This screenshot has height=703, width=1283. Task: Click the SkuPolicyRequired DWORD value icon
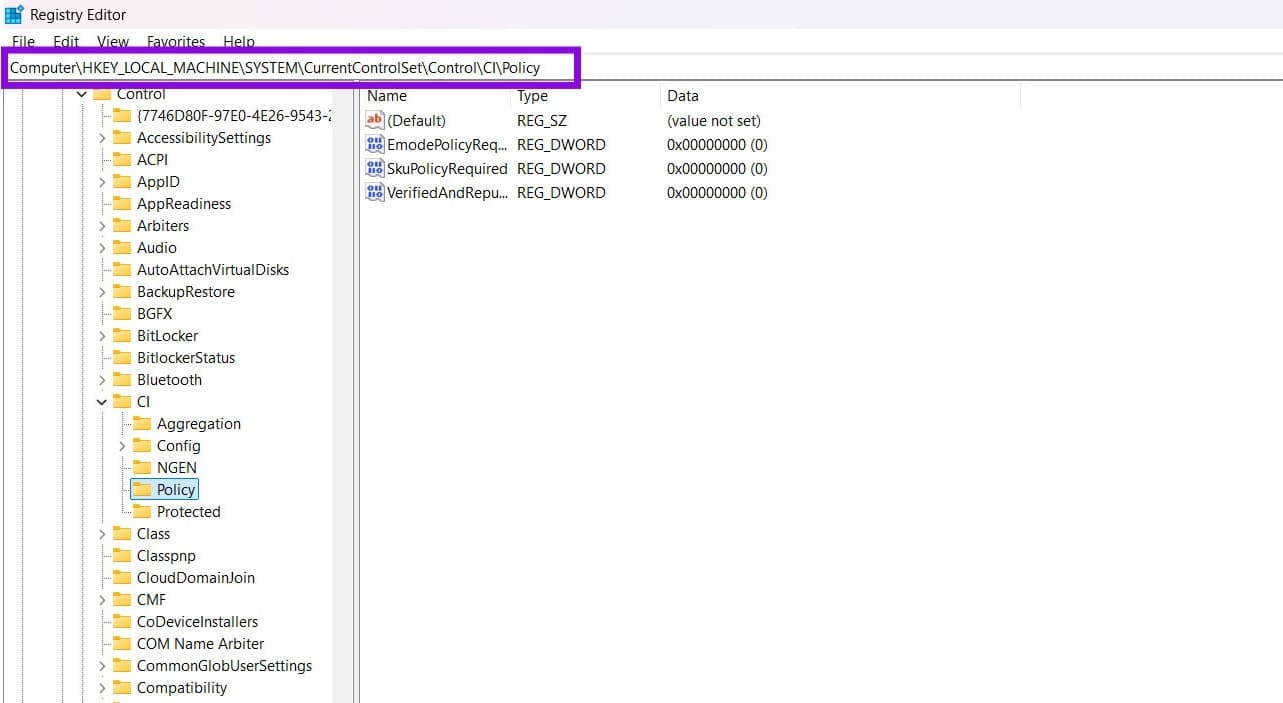(375, 168)
